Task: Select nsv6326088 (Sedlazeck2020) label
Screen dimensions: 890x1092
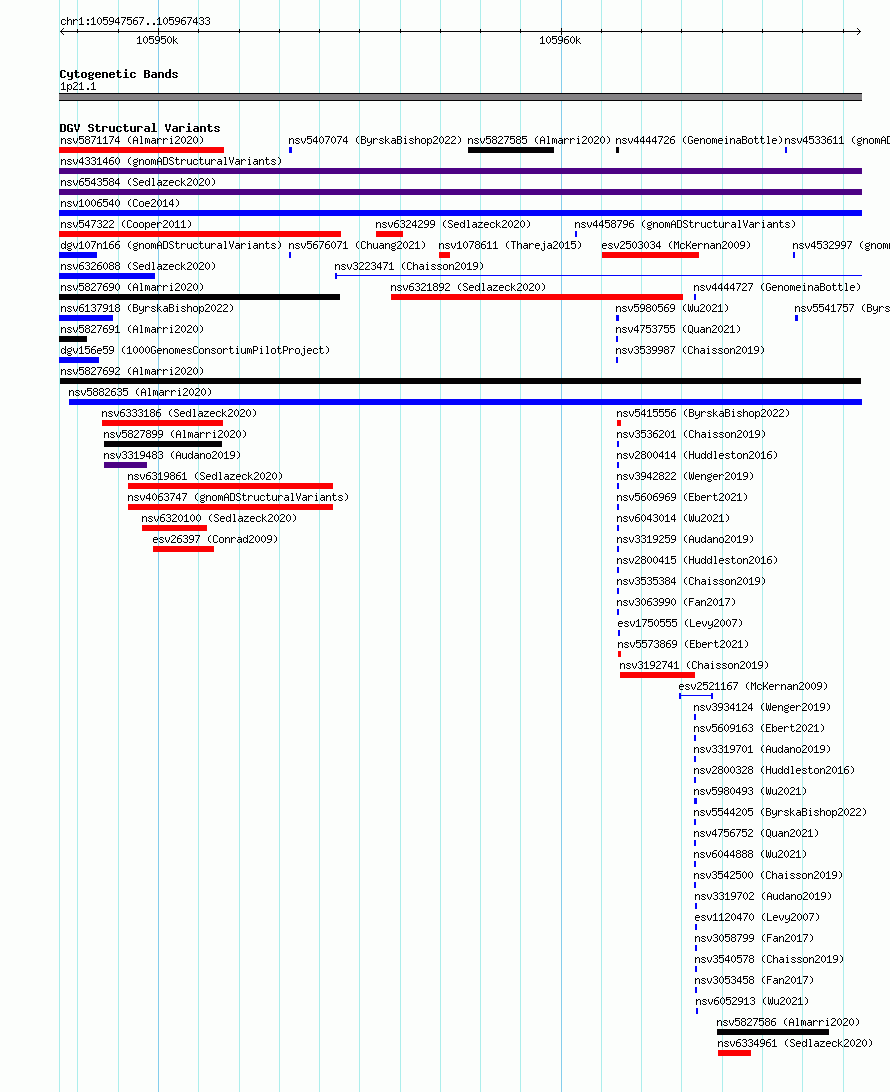Action: (x=138, y=266)
